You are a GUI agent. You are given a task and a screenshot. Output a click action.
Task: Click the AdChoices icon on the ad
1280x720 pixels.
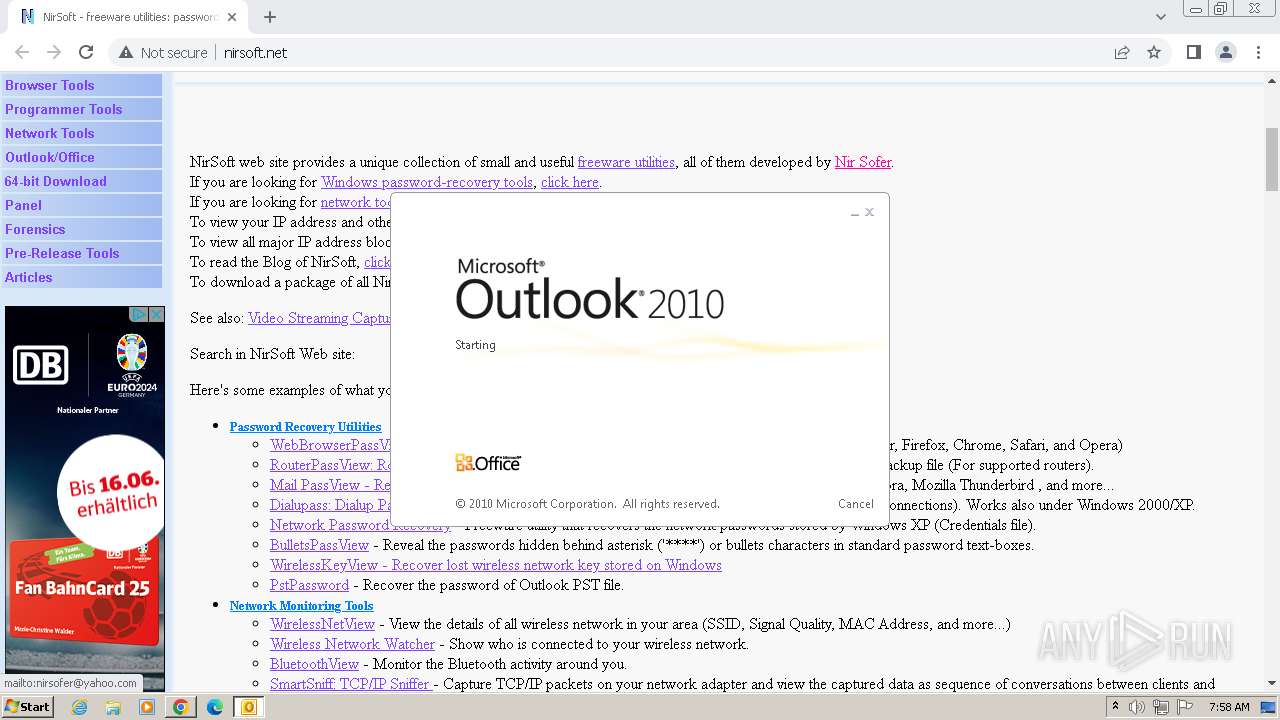(x=140, y=314)
